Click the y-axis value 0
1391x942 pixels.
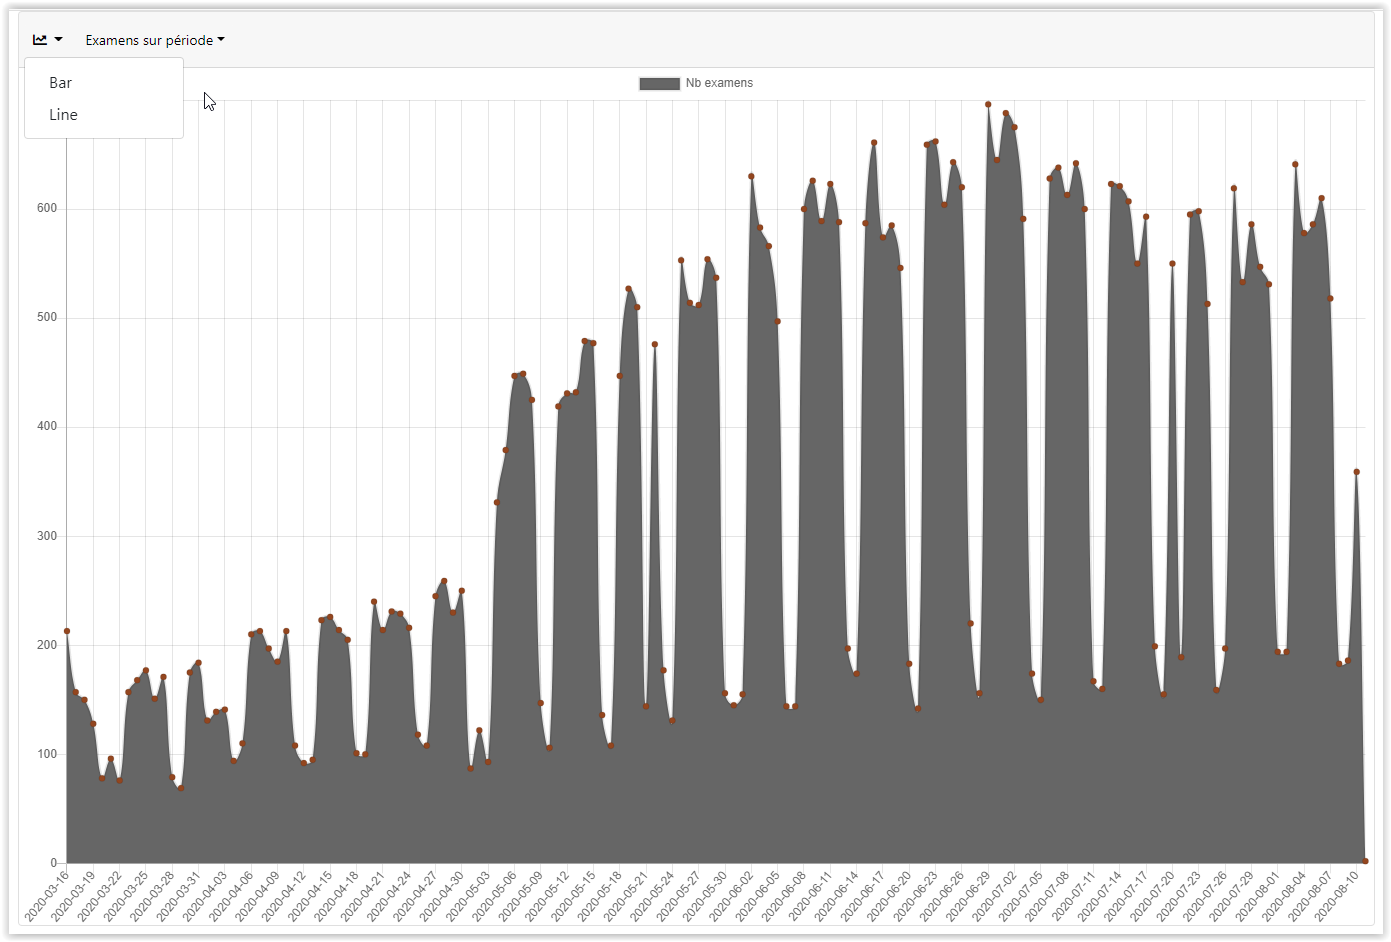[x=54, y=863]
